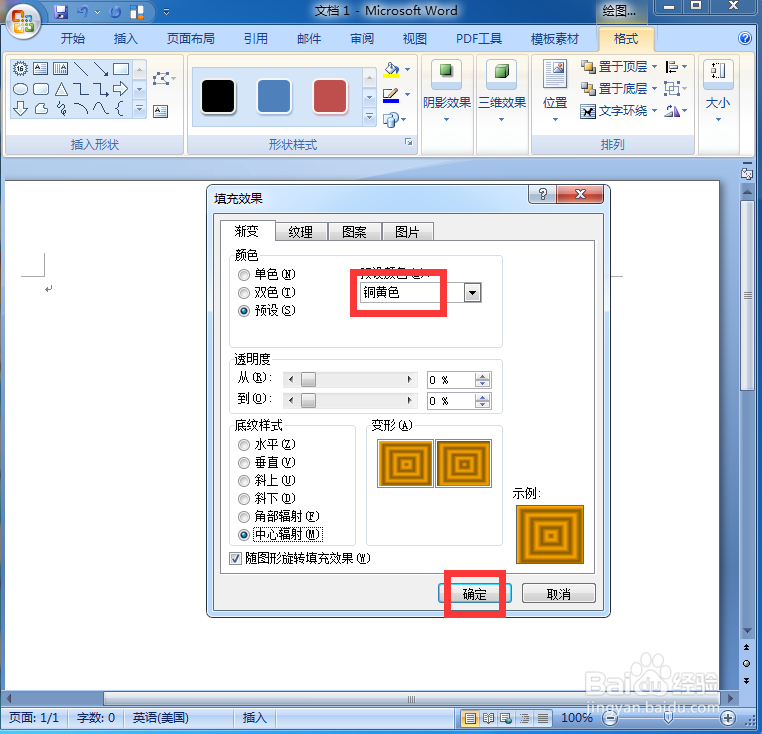The width and height of the screenshot is (762, 734).
Task: Click 英语(美国) language in status bar
Action: (x=160, y=718)
